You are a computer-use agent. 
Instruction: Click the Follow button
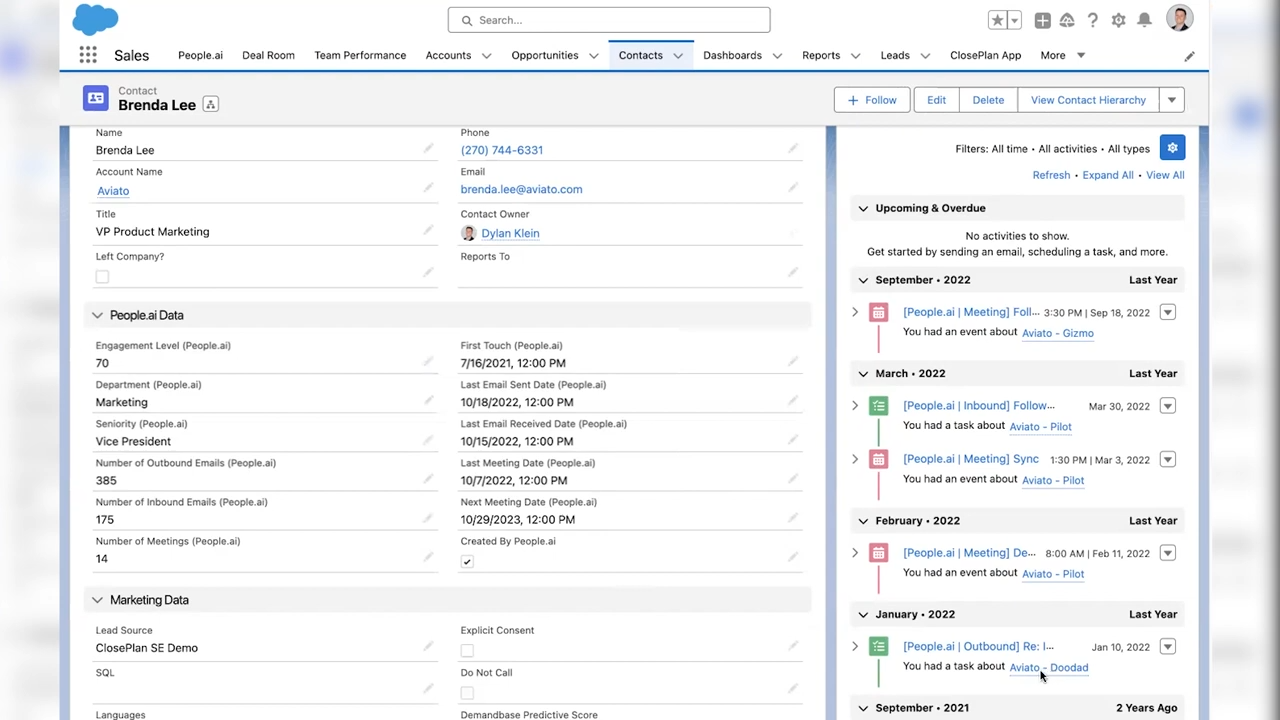pos(872,100)
